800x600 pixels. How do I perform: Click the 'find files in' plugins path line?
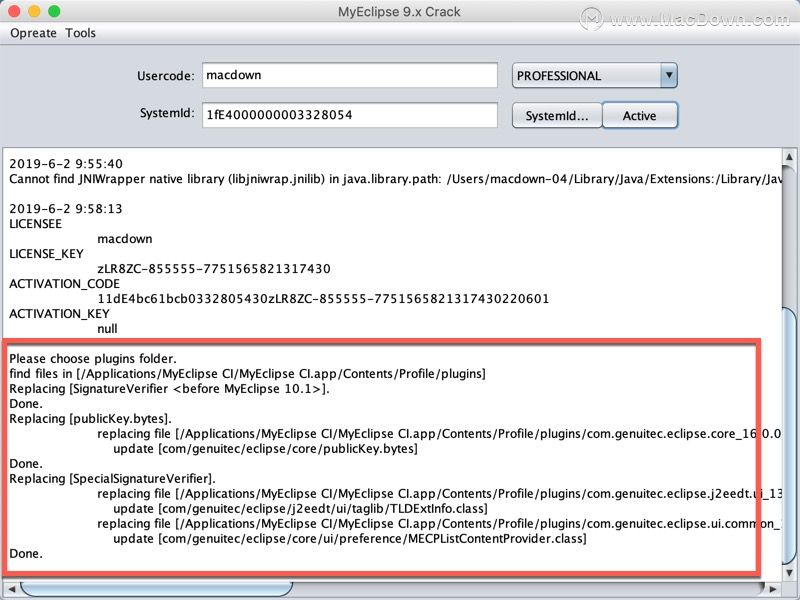point(247,374)
